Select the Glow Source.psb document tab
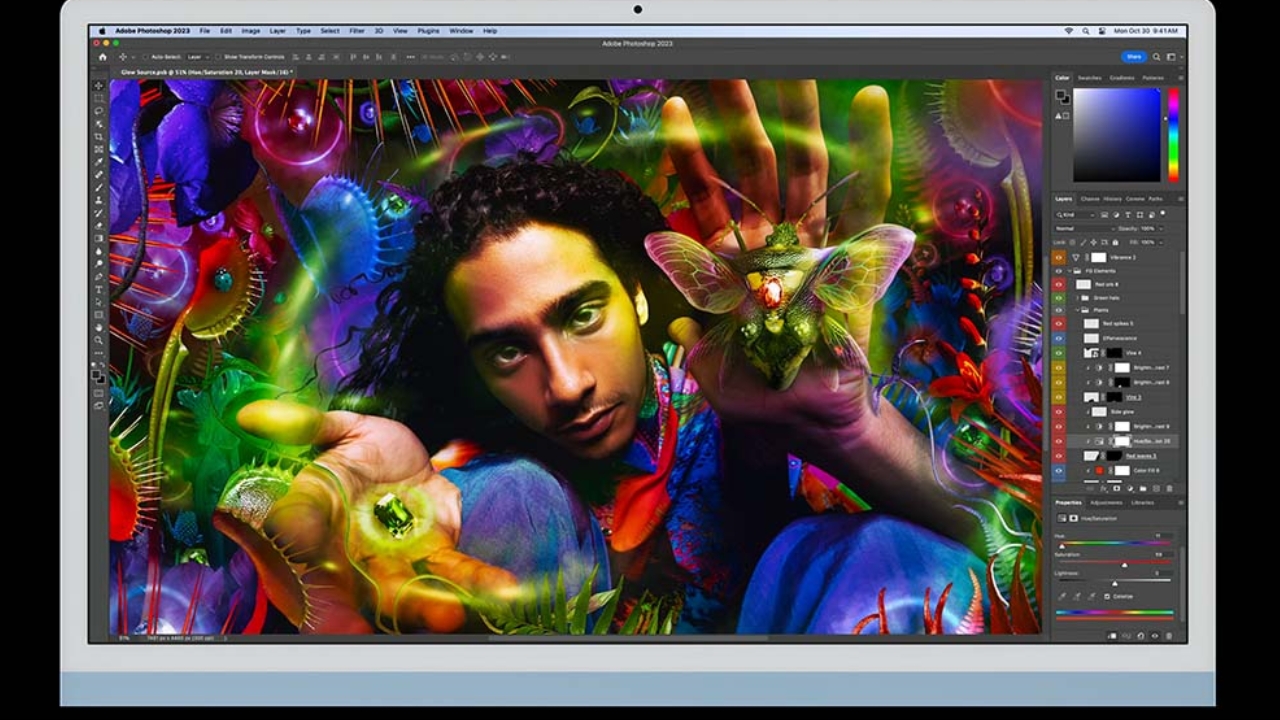This screenshot has height=720, width=1280. (x=205, y=72)
